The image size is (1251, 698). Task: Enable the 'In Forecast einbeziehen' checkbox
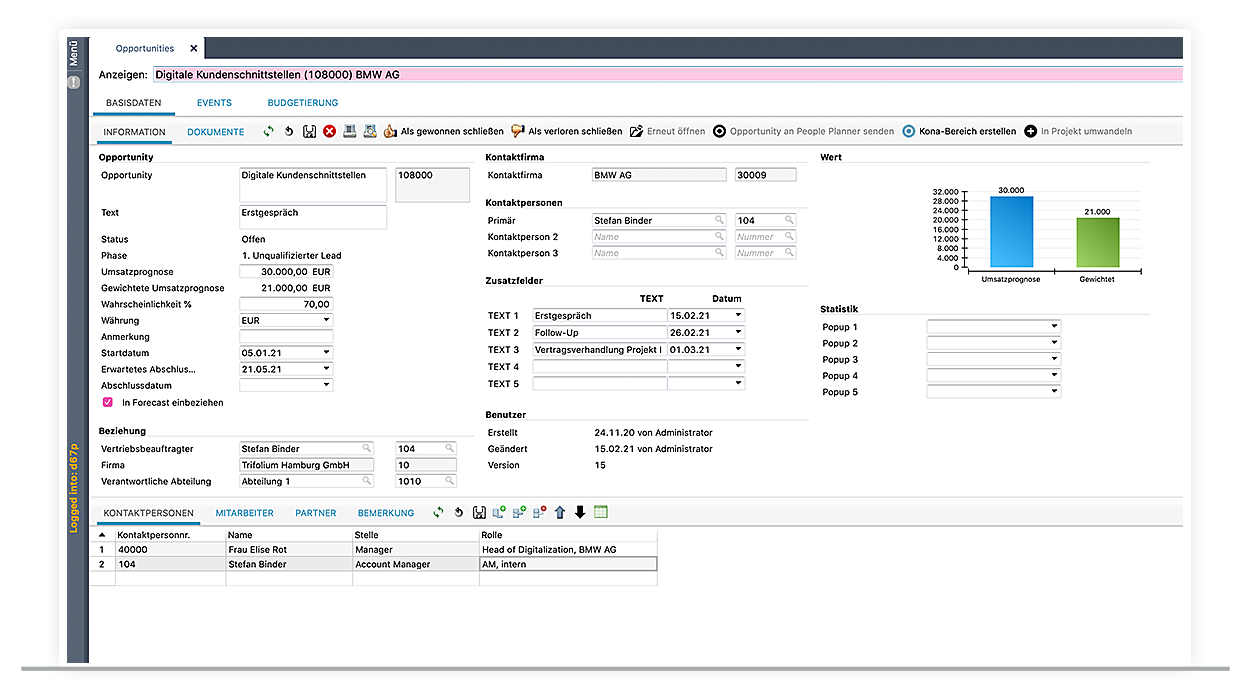[106, 402]
